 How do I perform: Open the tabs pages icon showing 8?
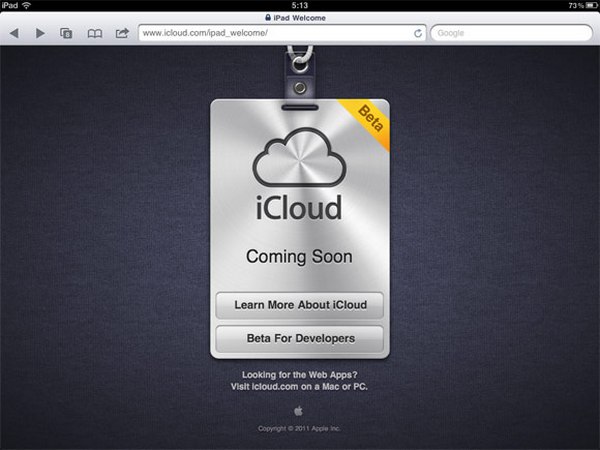(x=66, y=33)
